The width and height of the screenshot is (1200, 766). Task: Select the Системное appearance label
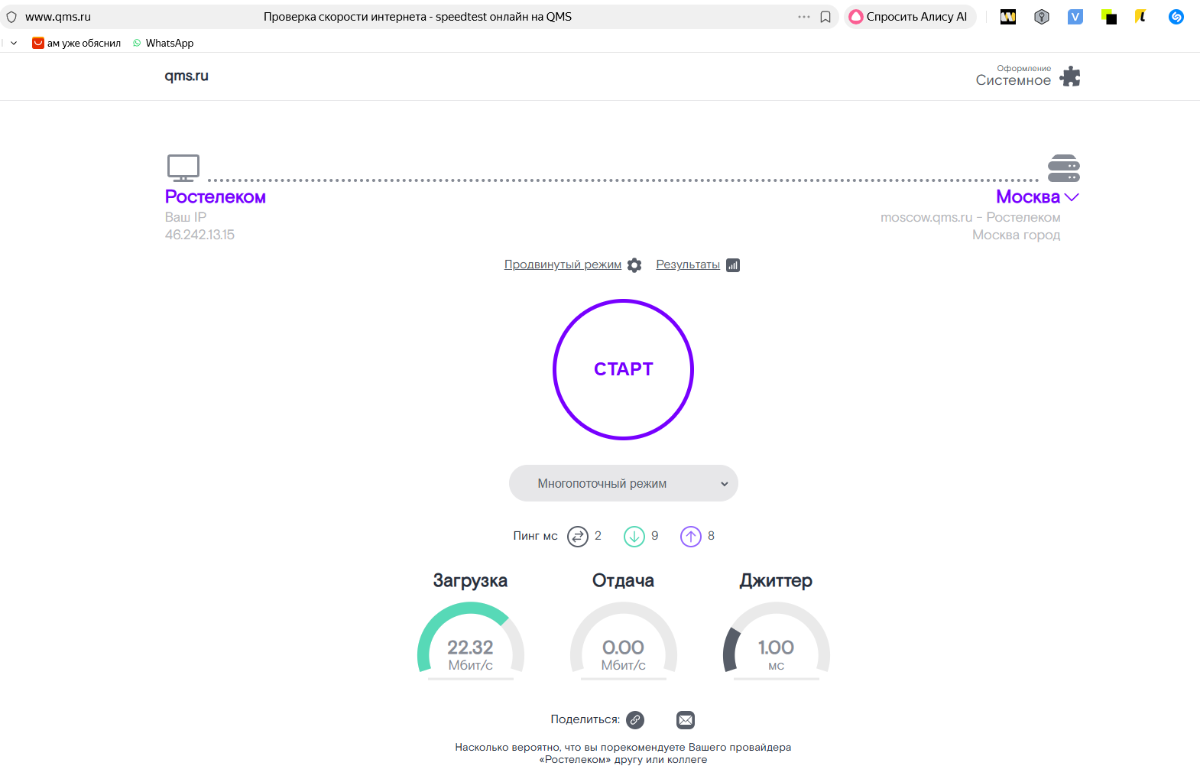point(1013,81)
